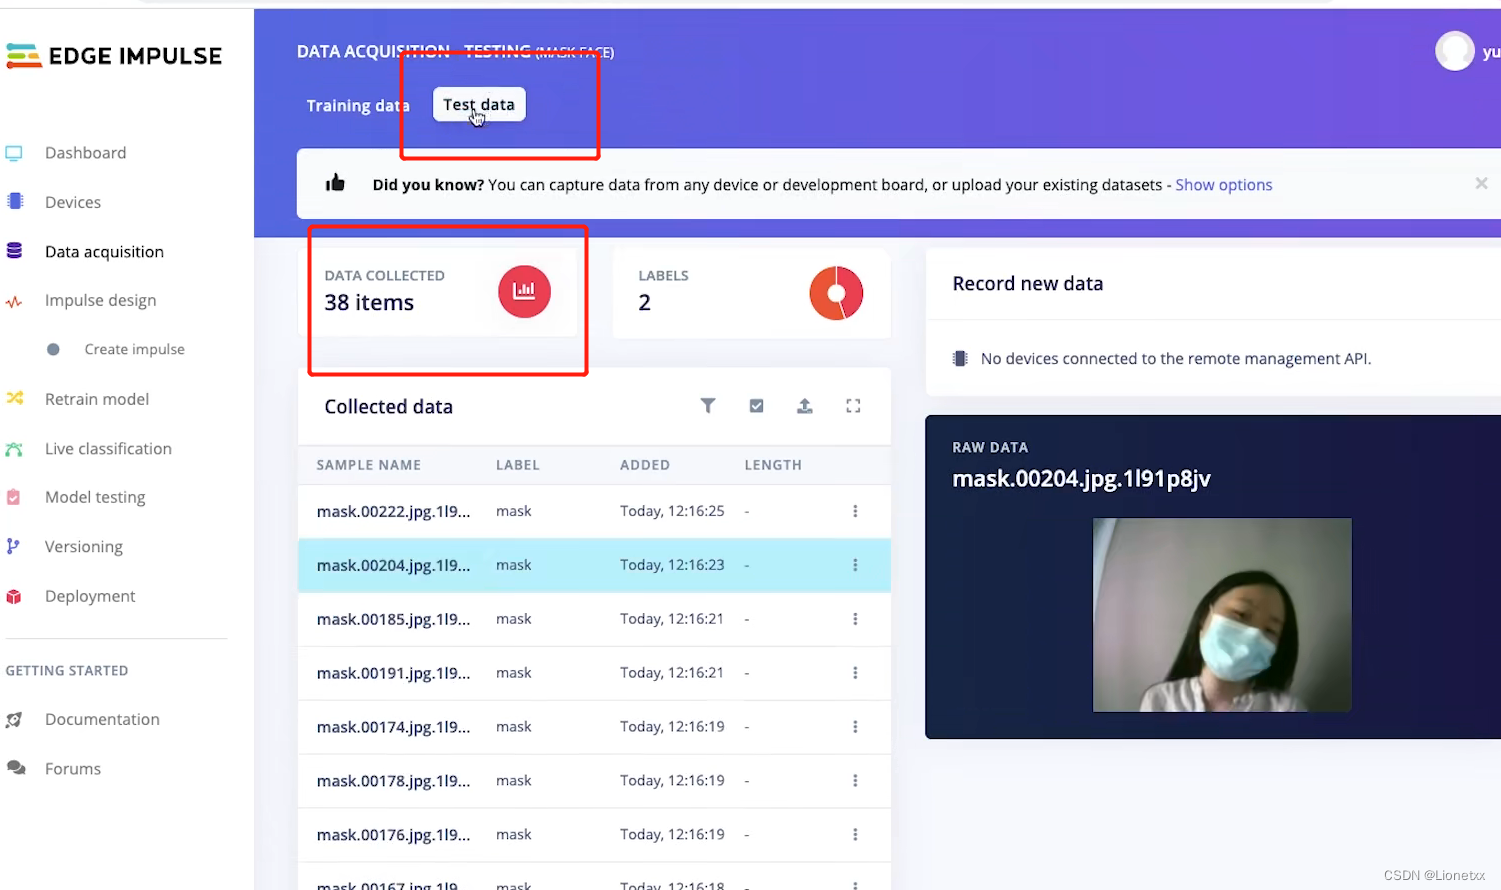The image size is (1501, 890).
Task: Select sample mask.00222.jpg row
Action: tap(594, 511)
